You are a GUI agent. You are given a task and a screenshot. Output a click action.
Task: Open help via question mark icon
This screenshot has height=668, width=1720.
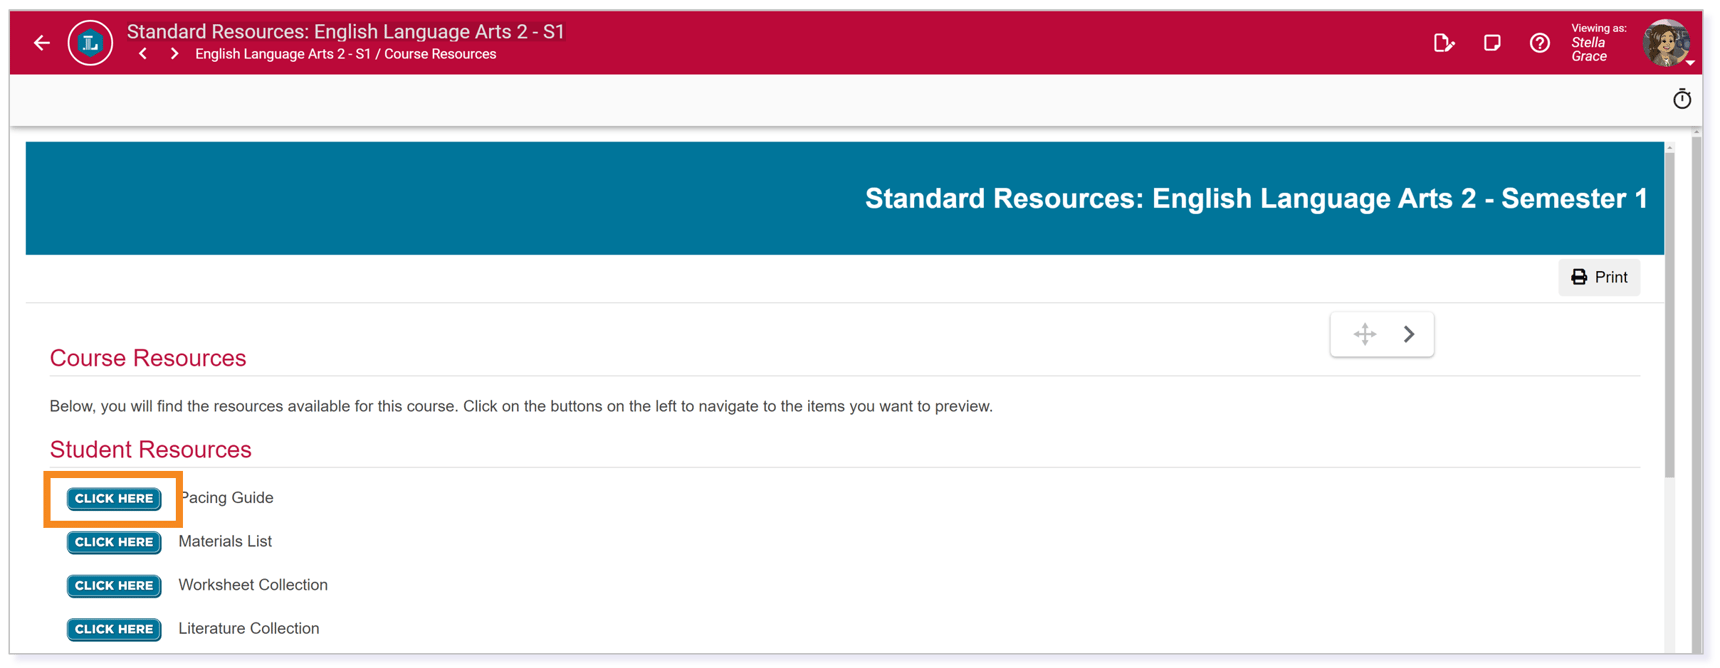click(x=1539, y=43)
